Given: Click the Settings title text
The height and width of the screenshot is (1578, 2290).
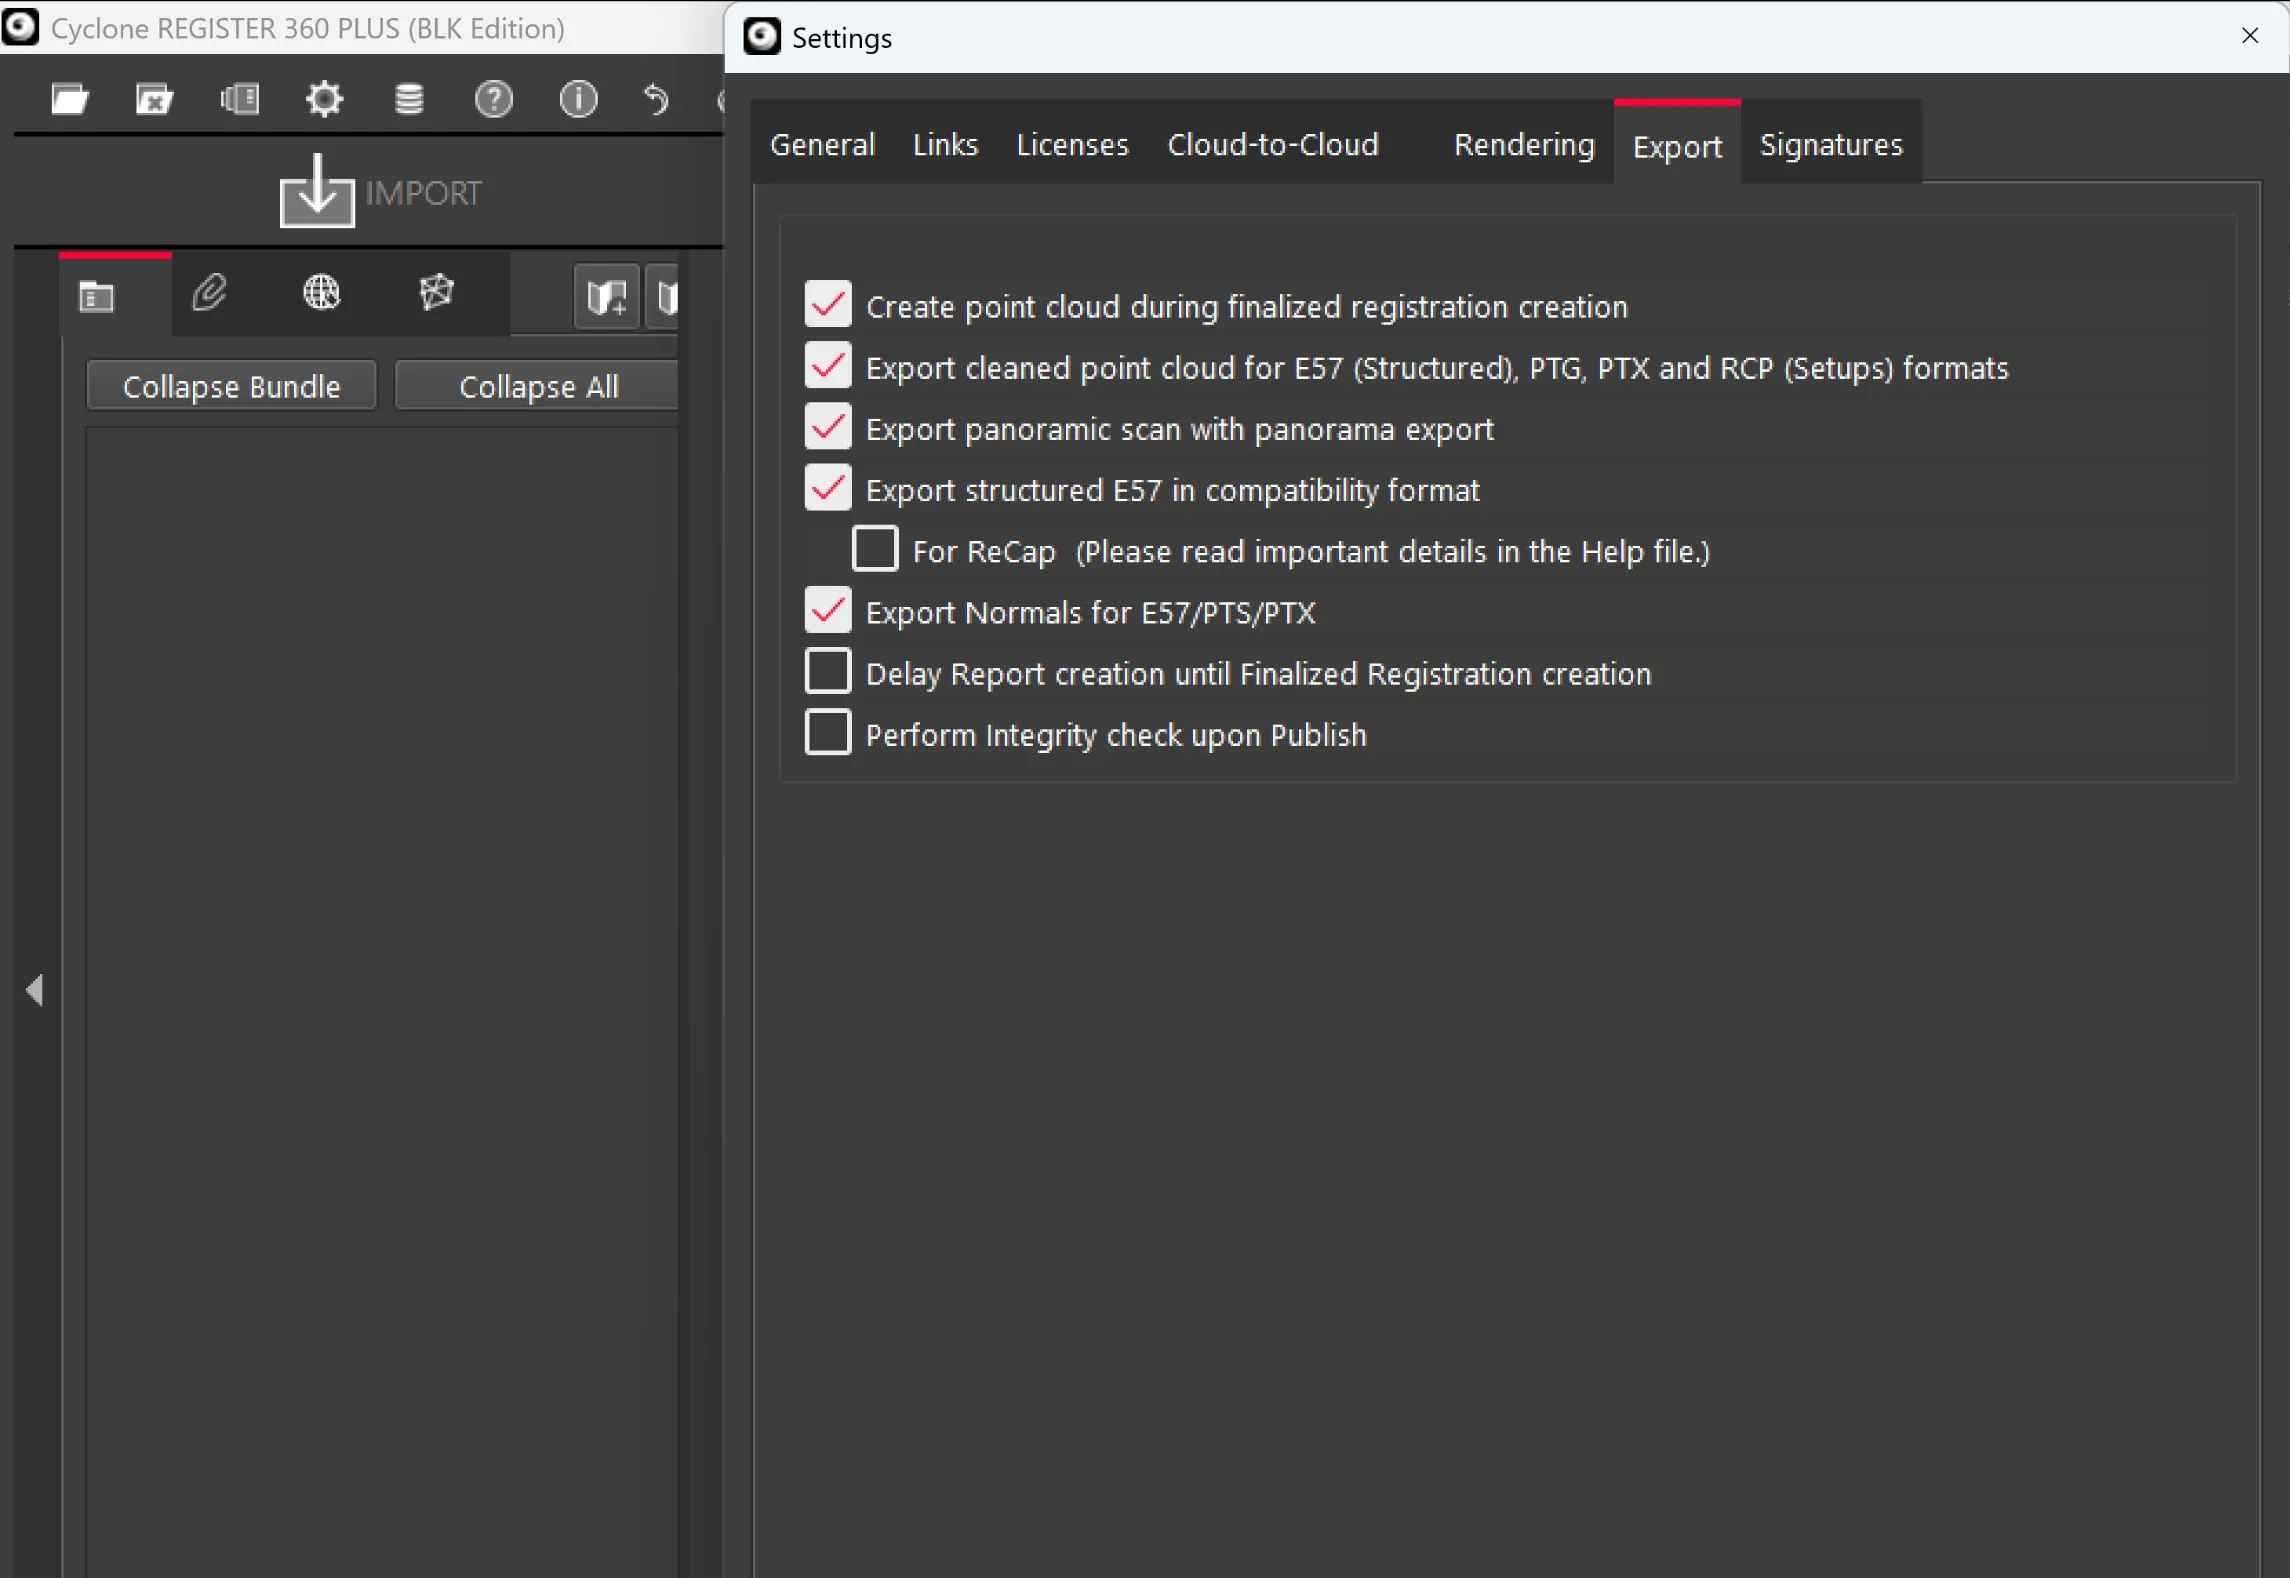Looking at the screenshot, I should pyautogui.click(x=842, y=39).
